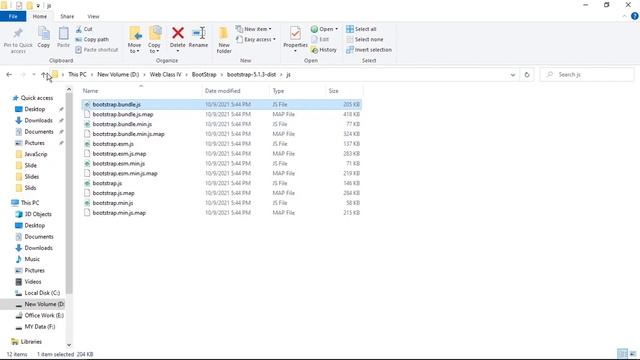Expand the Easy access dropdown
The image size is (640, 360).
[x=256, y=40]
